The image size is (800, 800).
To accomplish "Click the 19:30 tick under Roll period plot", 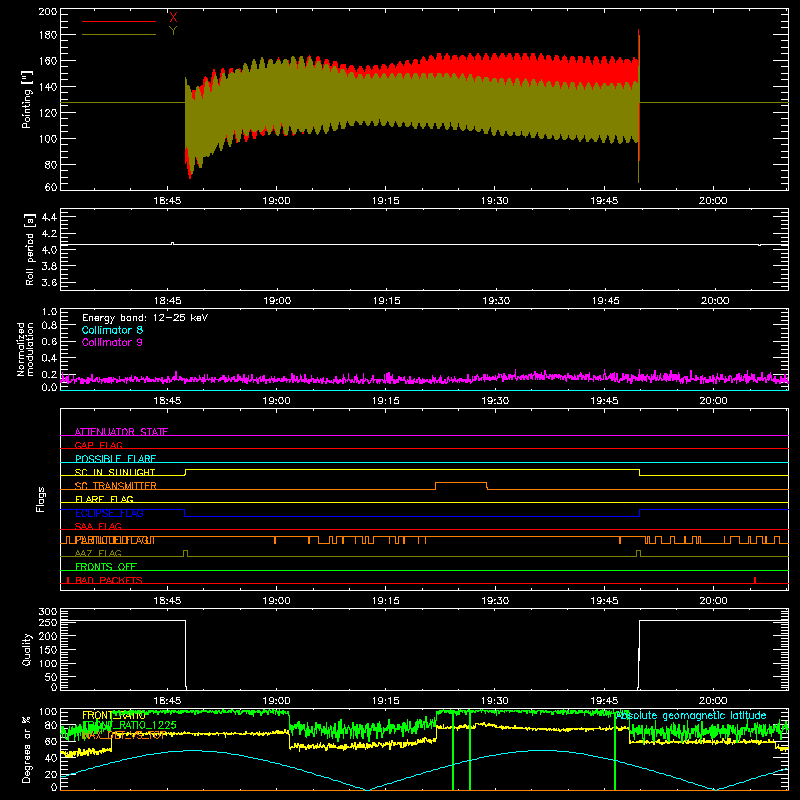I will pyautogui.click(x=495, y=301).
